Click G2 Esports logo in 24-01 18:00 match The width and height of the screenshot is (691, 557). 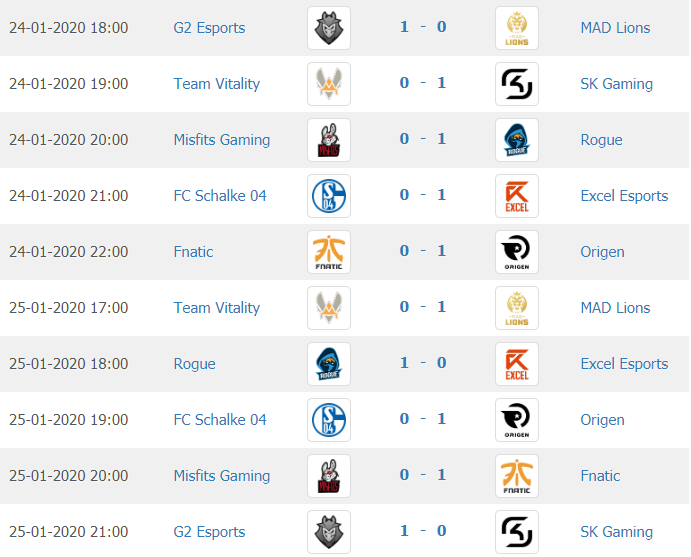click(x=329, y=28)
